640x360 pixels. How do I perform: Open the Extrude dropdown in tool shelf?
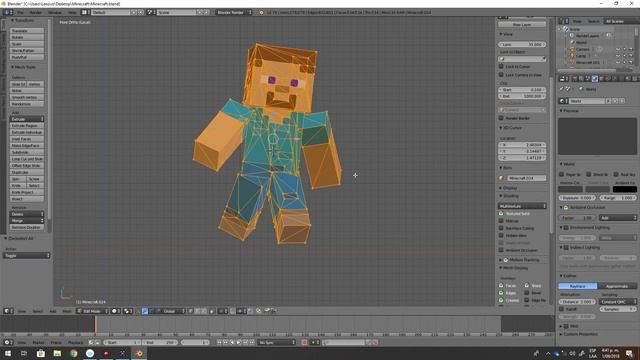click(27, 119)
